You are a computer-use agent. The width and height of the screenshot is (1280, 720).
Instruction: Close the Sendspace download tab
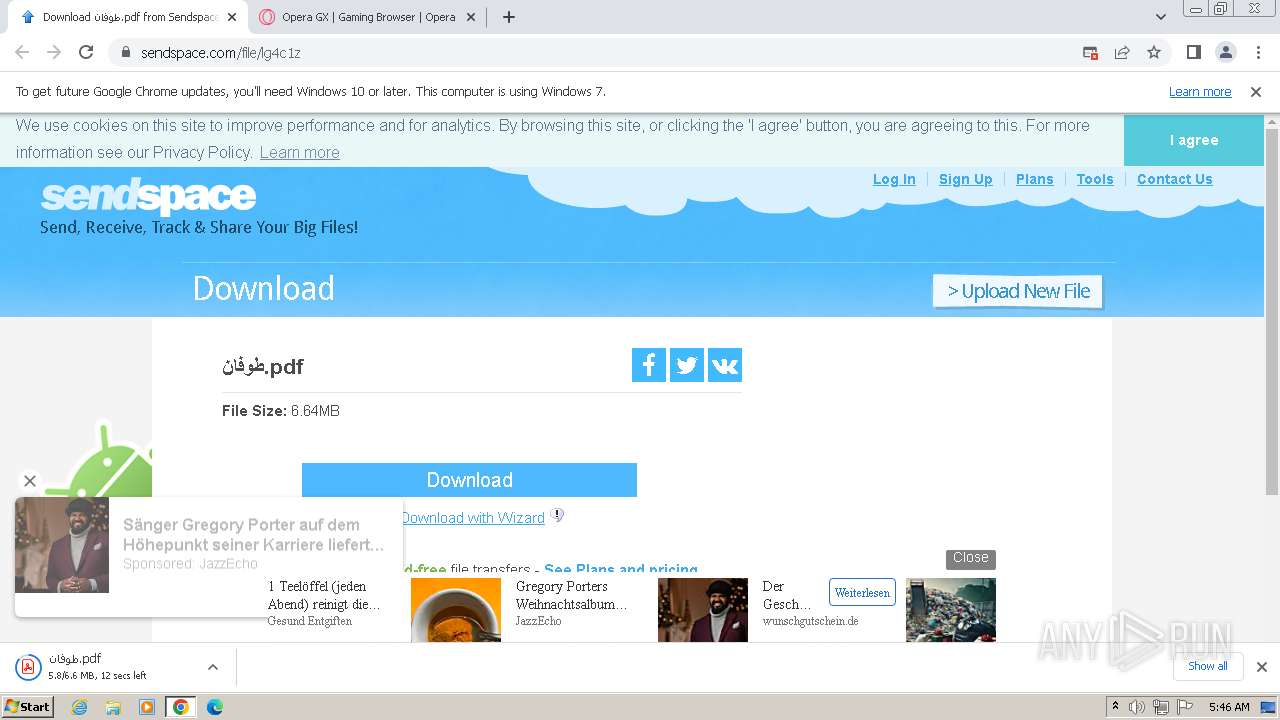[232, 17]
